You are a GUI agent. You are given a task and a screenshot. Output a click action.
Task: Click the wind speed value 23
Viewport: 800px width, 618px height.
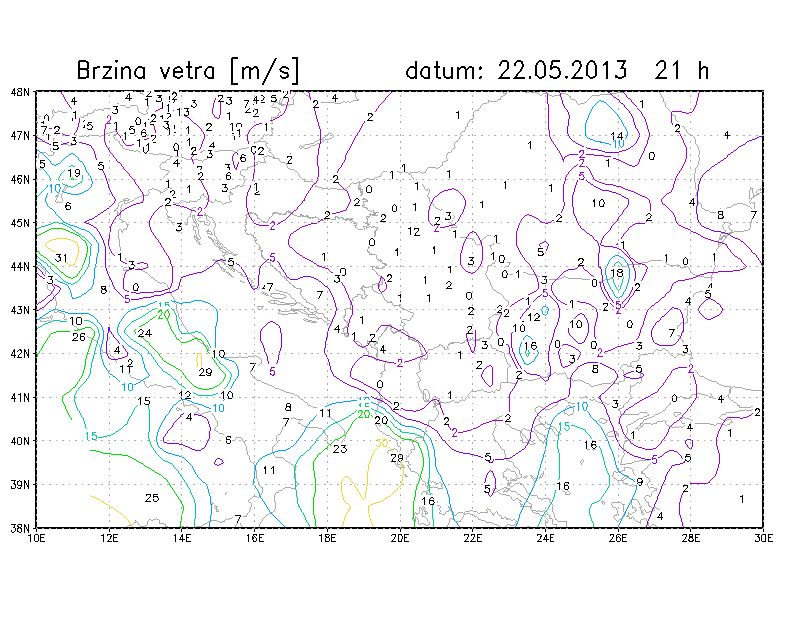tap(339, 450)
